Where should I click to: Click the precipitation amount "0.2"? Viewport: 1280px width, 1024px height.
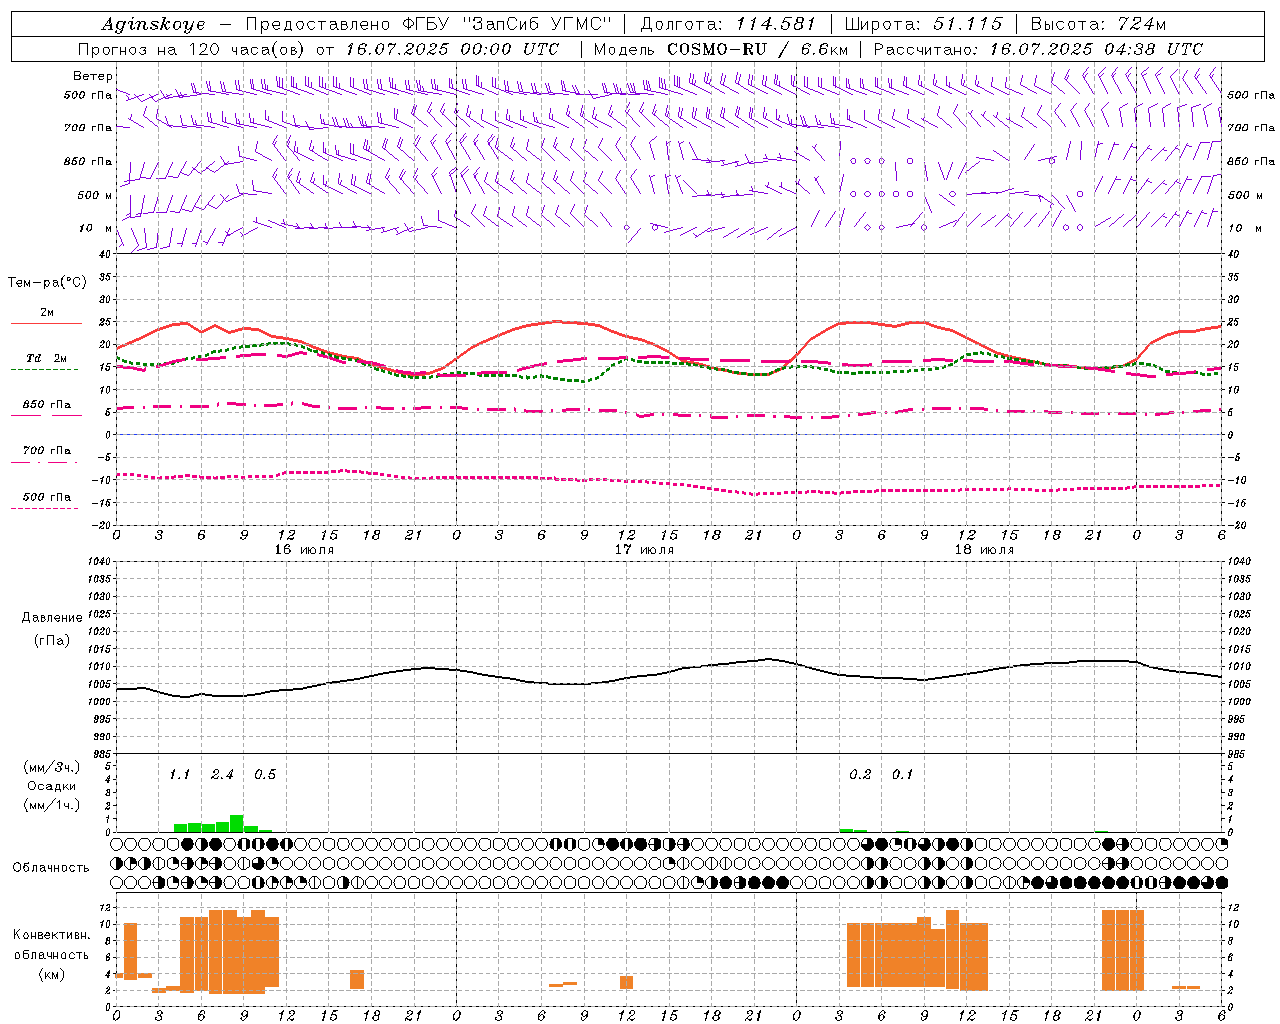tap(860, 775)
